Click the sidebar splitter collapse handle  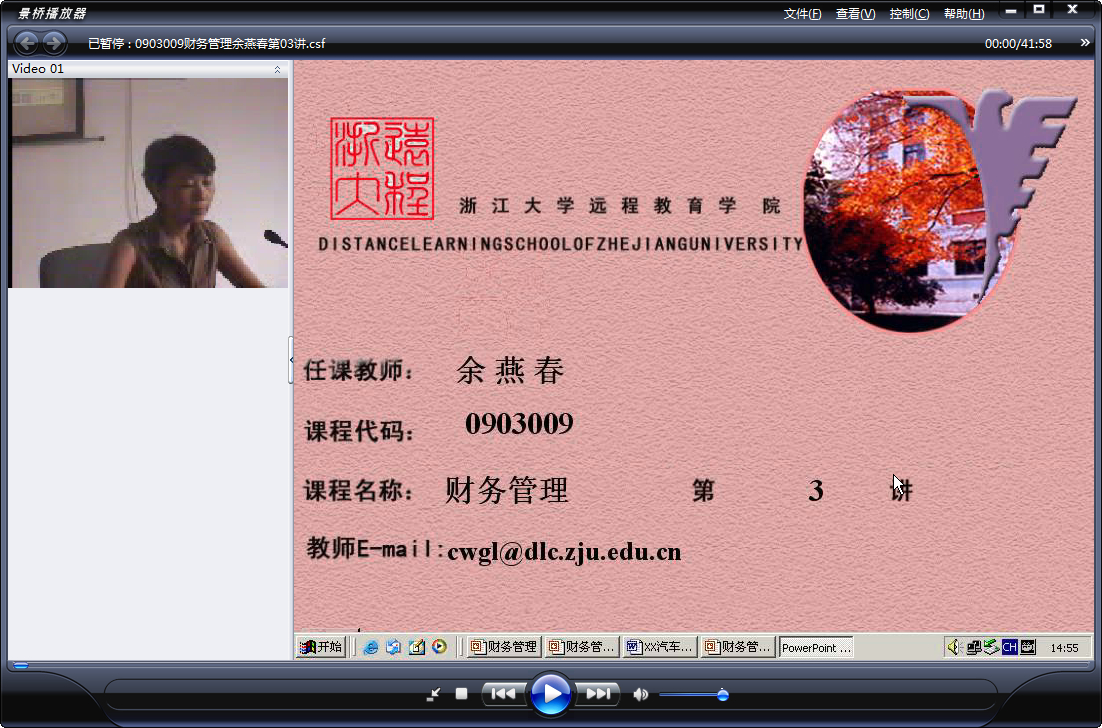point(291,360)
